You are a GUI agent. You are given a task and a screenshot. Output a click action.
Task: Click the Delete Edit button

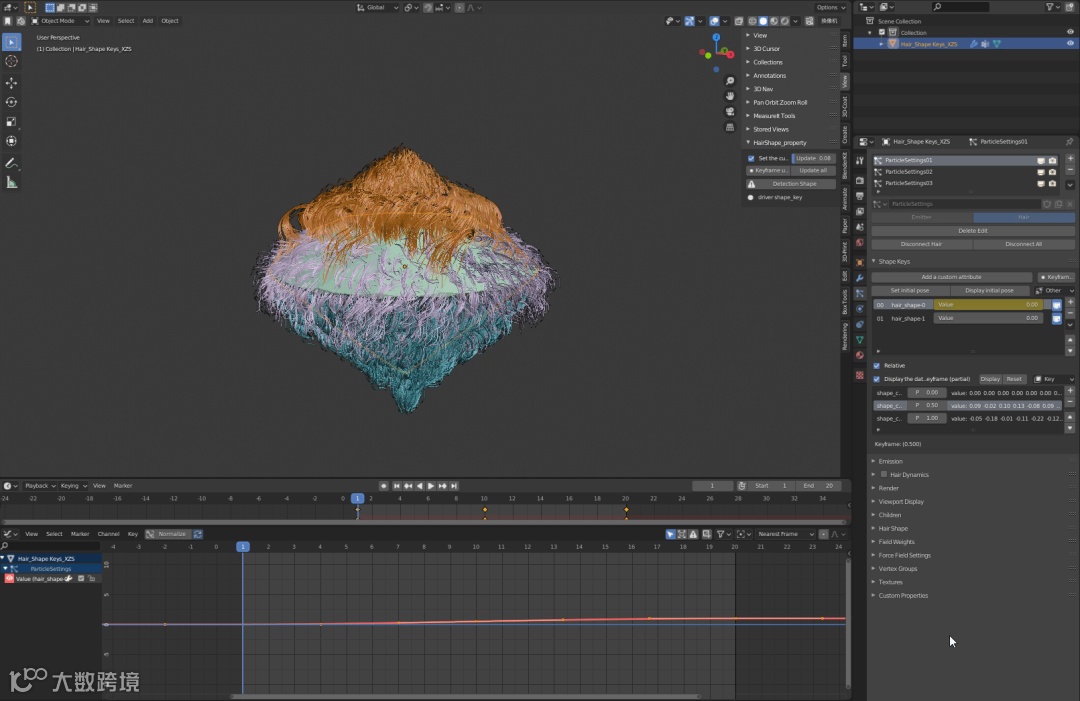972,231
